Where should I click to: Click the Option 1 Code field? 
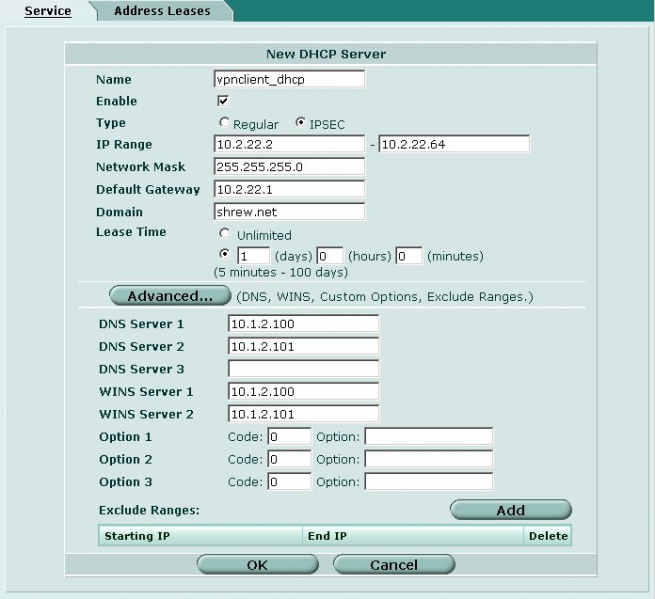tap(289, 437)
